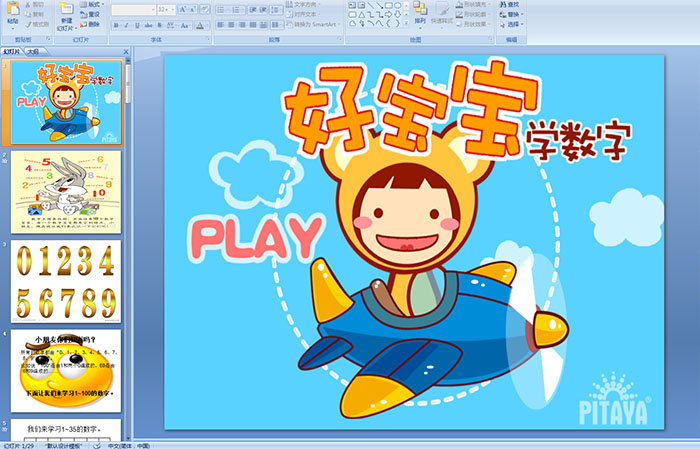The height and width of the screenshot is (449, 700).
Task: Center the paragraph text
Action: pos(231,25)
